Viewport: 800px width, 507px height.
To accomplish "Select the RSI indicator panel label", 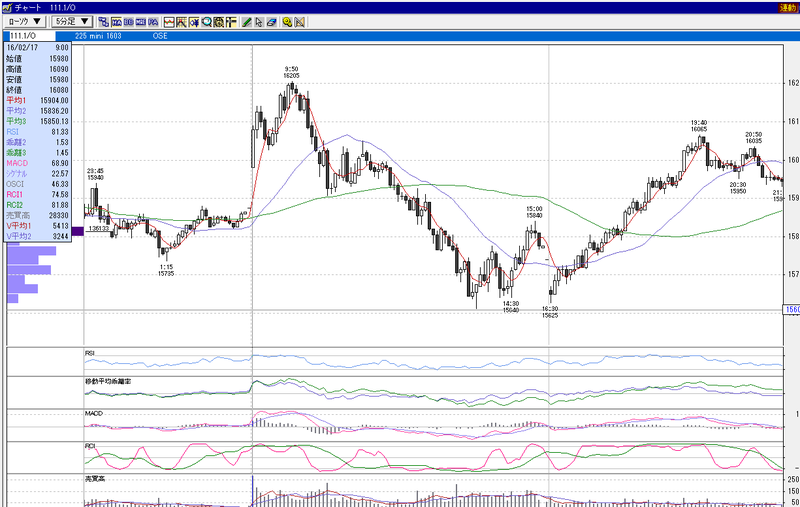I will coord(90,353).
